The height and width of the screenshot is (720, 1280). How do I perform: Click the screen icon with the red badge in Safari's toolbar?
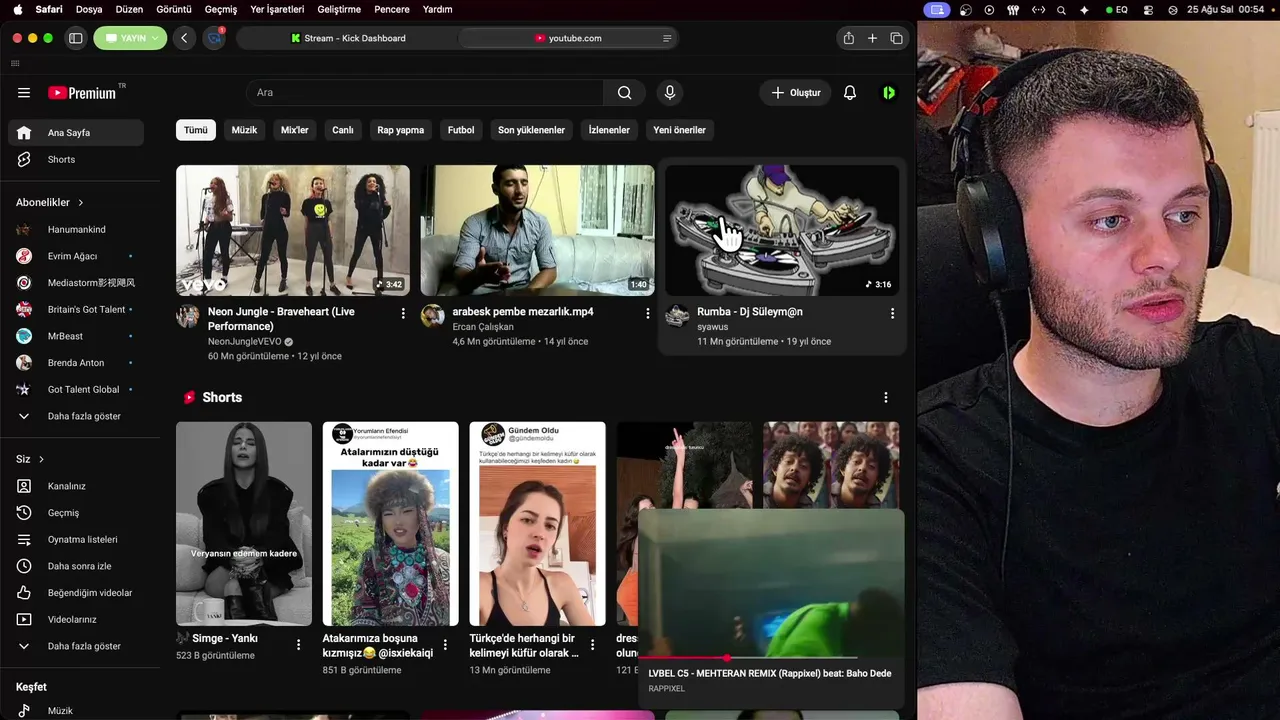[x=214, y=38]
